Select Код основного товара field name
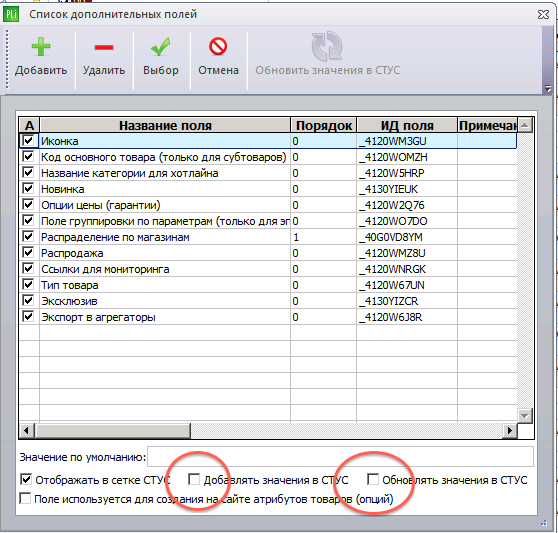558x533 pixels. tap(165, 157)
